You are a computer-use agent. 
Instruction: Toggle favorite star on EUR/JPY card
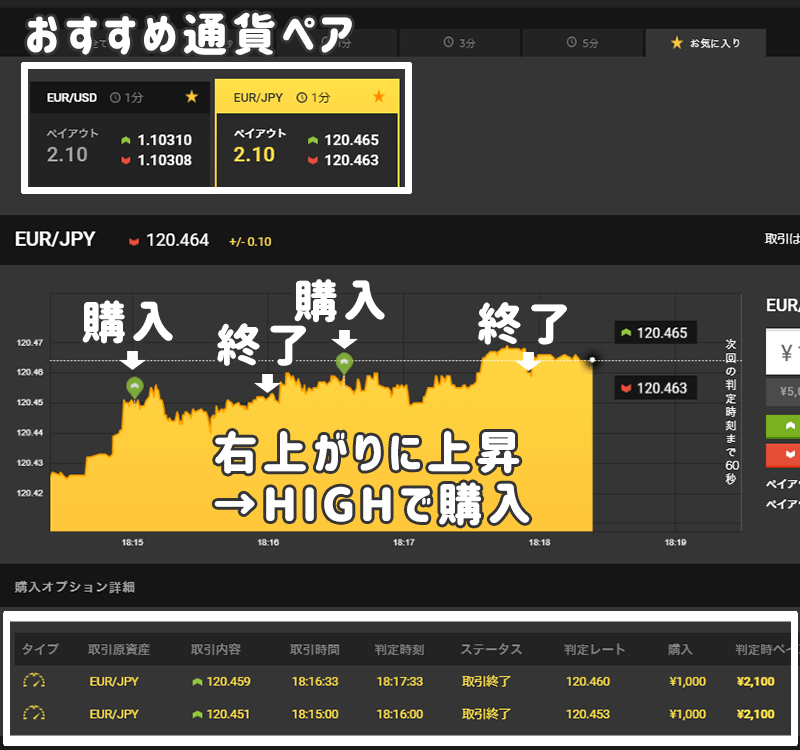(379, 96)
